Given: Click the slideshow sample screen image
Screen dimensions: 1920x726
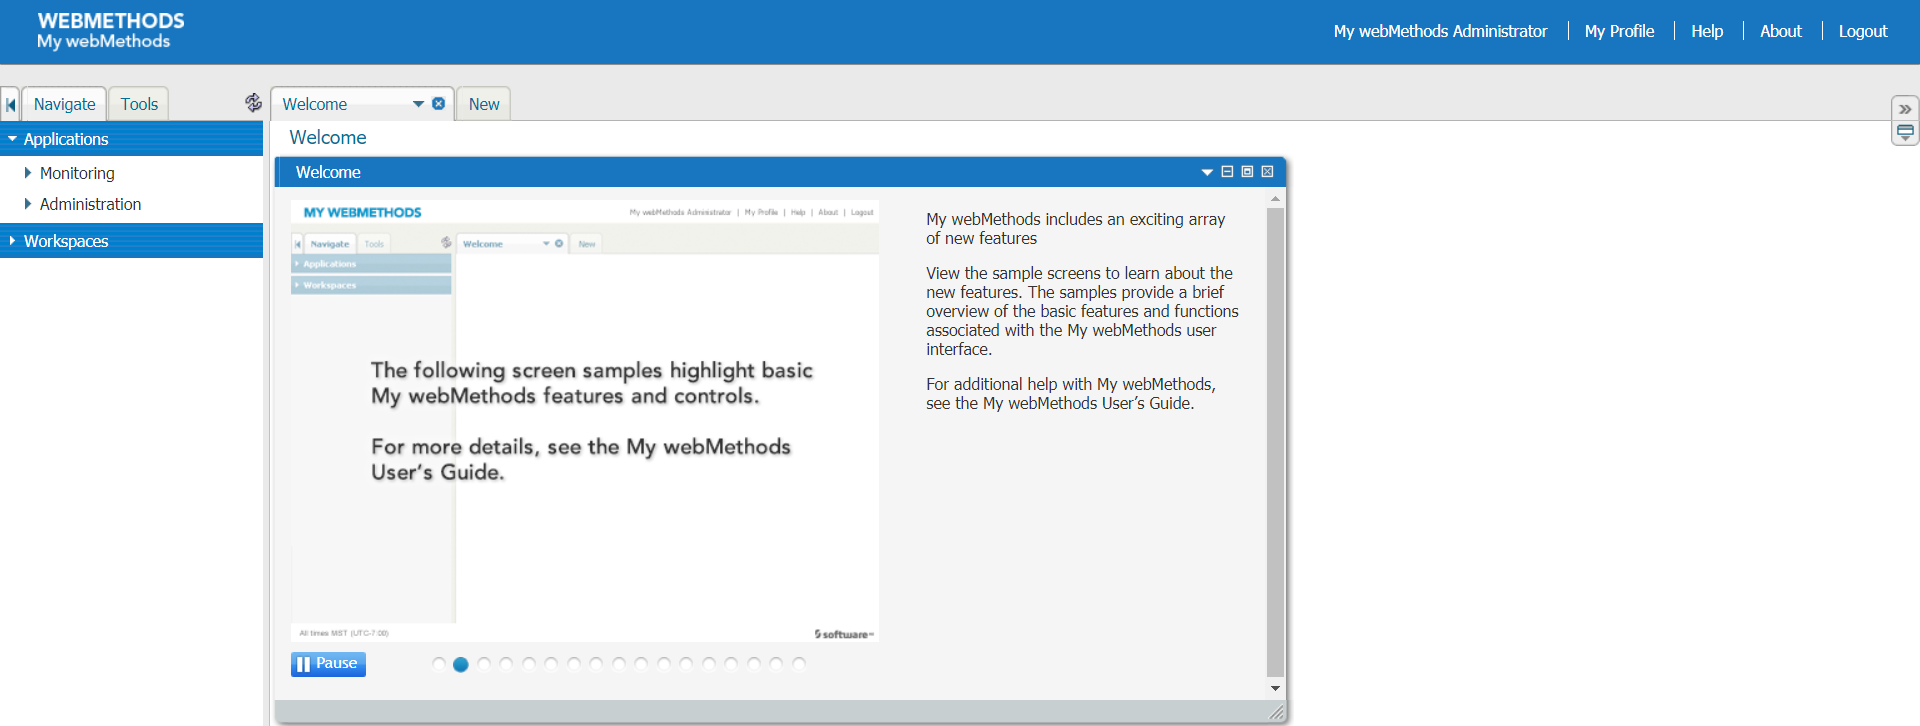Looking at the screenshot, I should coord(585,421).
